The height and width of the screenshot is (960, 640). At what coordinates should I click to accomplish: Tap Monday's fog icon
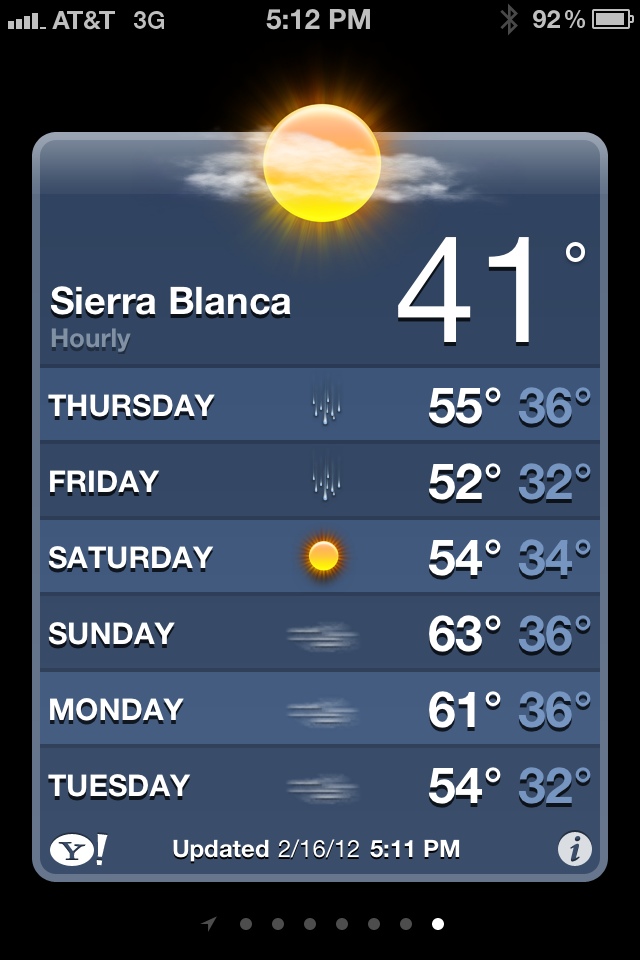(x=322, y=711)
